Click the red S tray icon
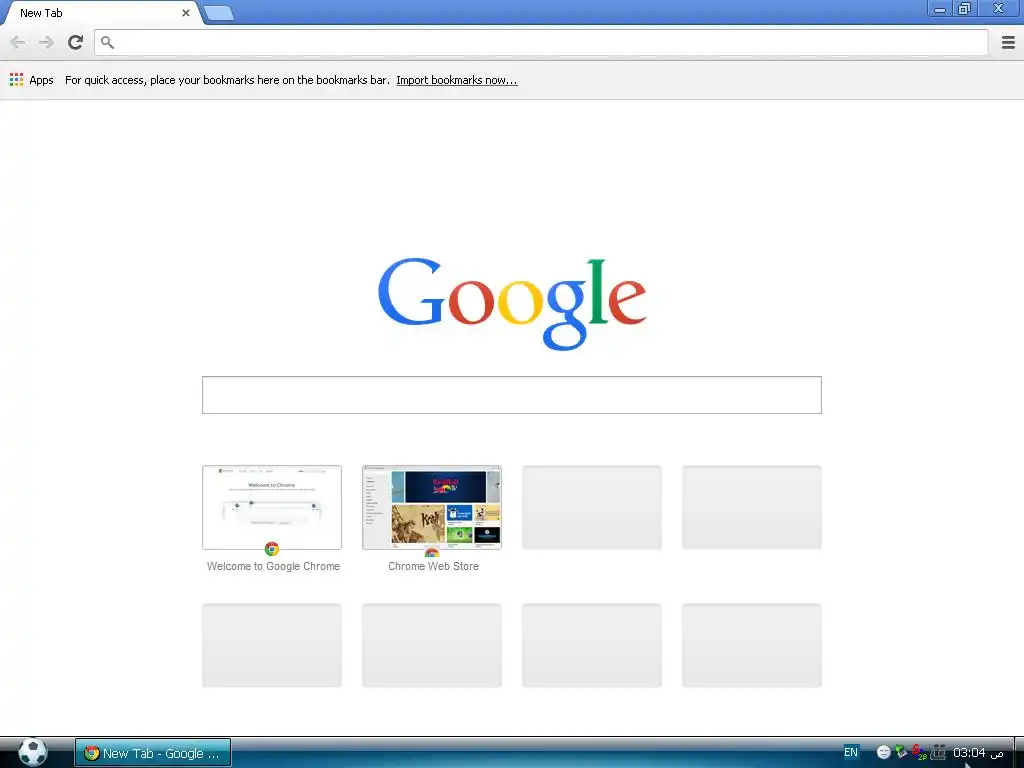1024x768 pixels. pyautogui.click(x=919, y=752)
